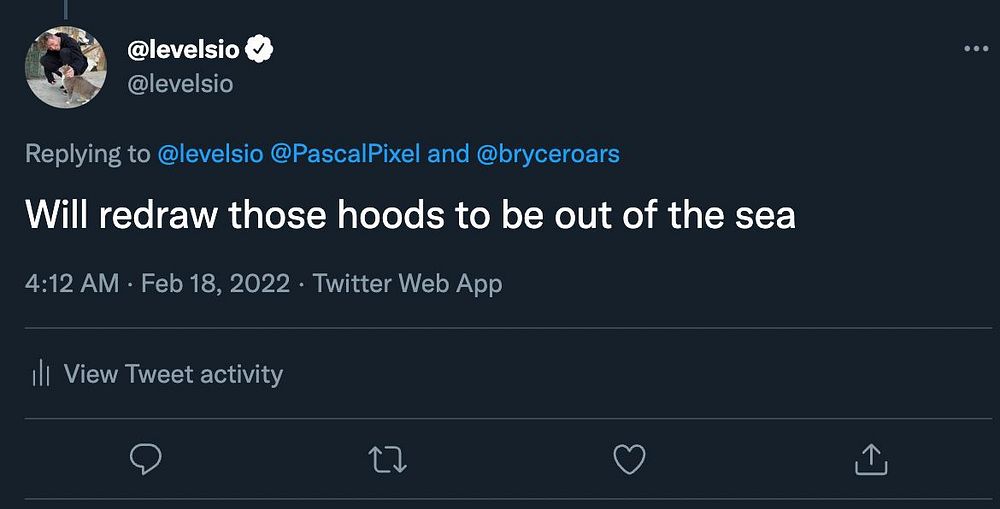Share the tweet via upload arrow icon
Viewport: 1000px width, 509px height.
[x=871, y=459]
